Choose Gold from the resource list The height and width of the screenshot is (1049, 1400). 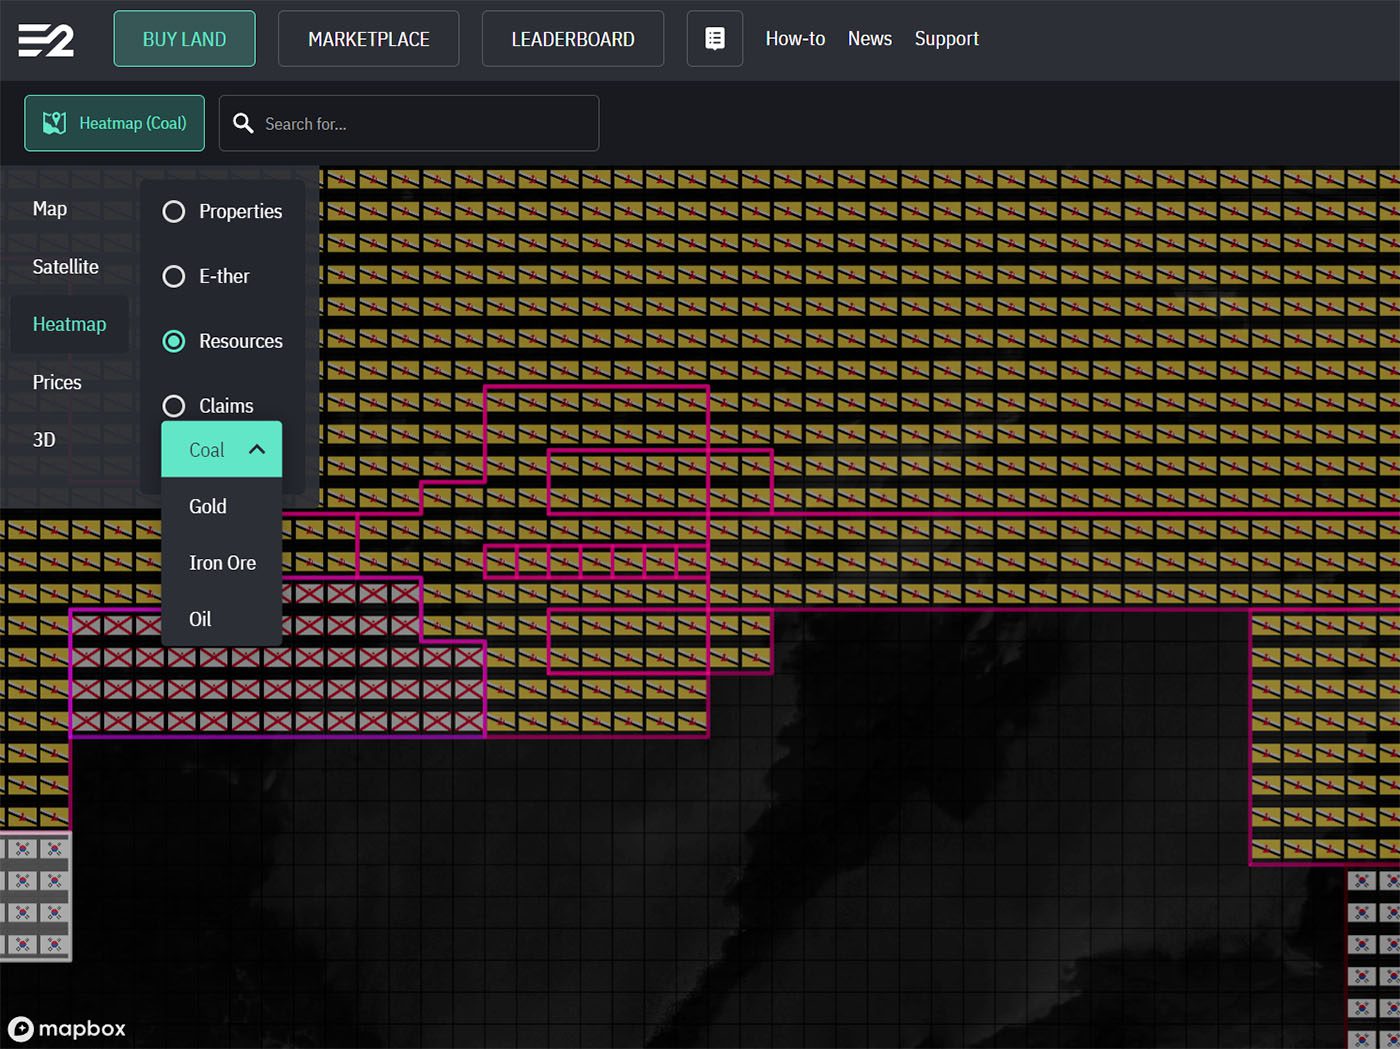tap(208, 506)
